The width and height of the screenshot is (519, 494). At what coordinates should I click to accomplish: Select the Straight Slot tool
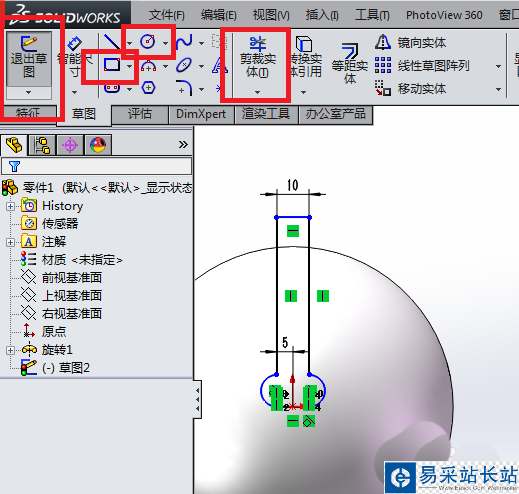click(x=112, y=88)
